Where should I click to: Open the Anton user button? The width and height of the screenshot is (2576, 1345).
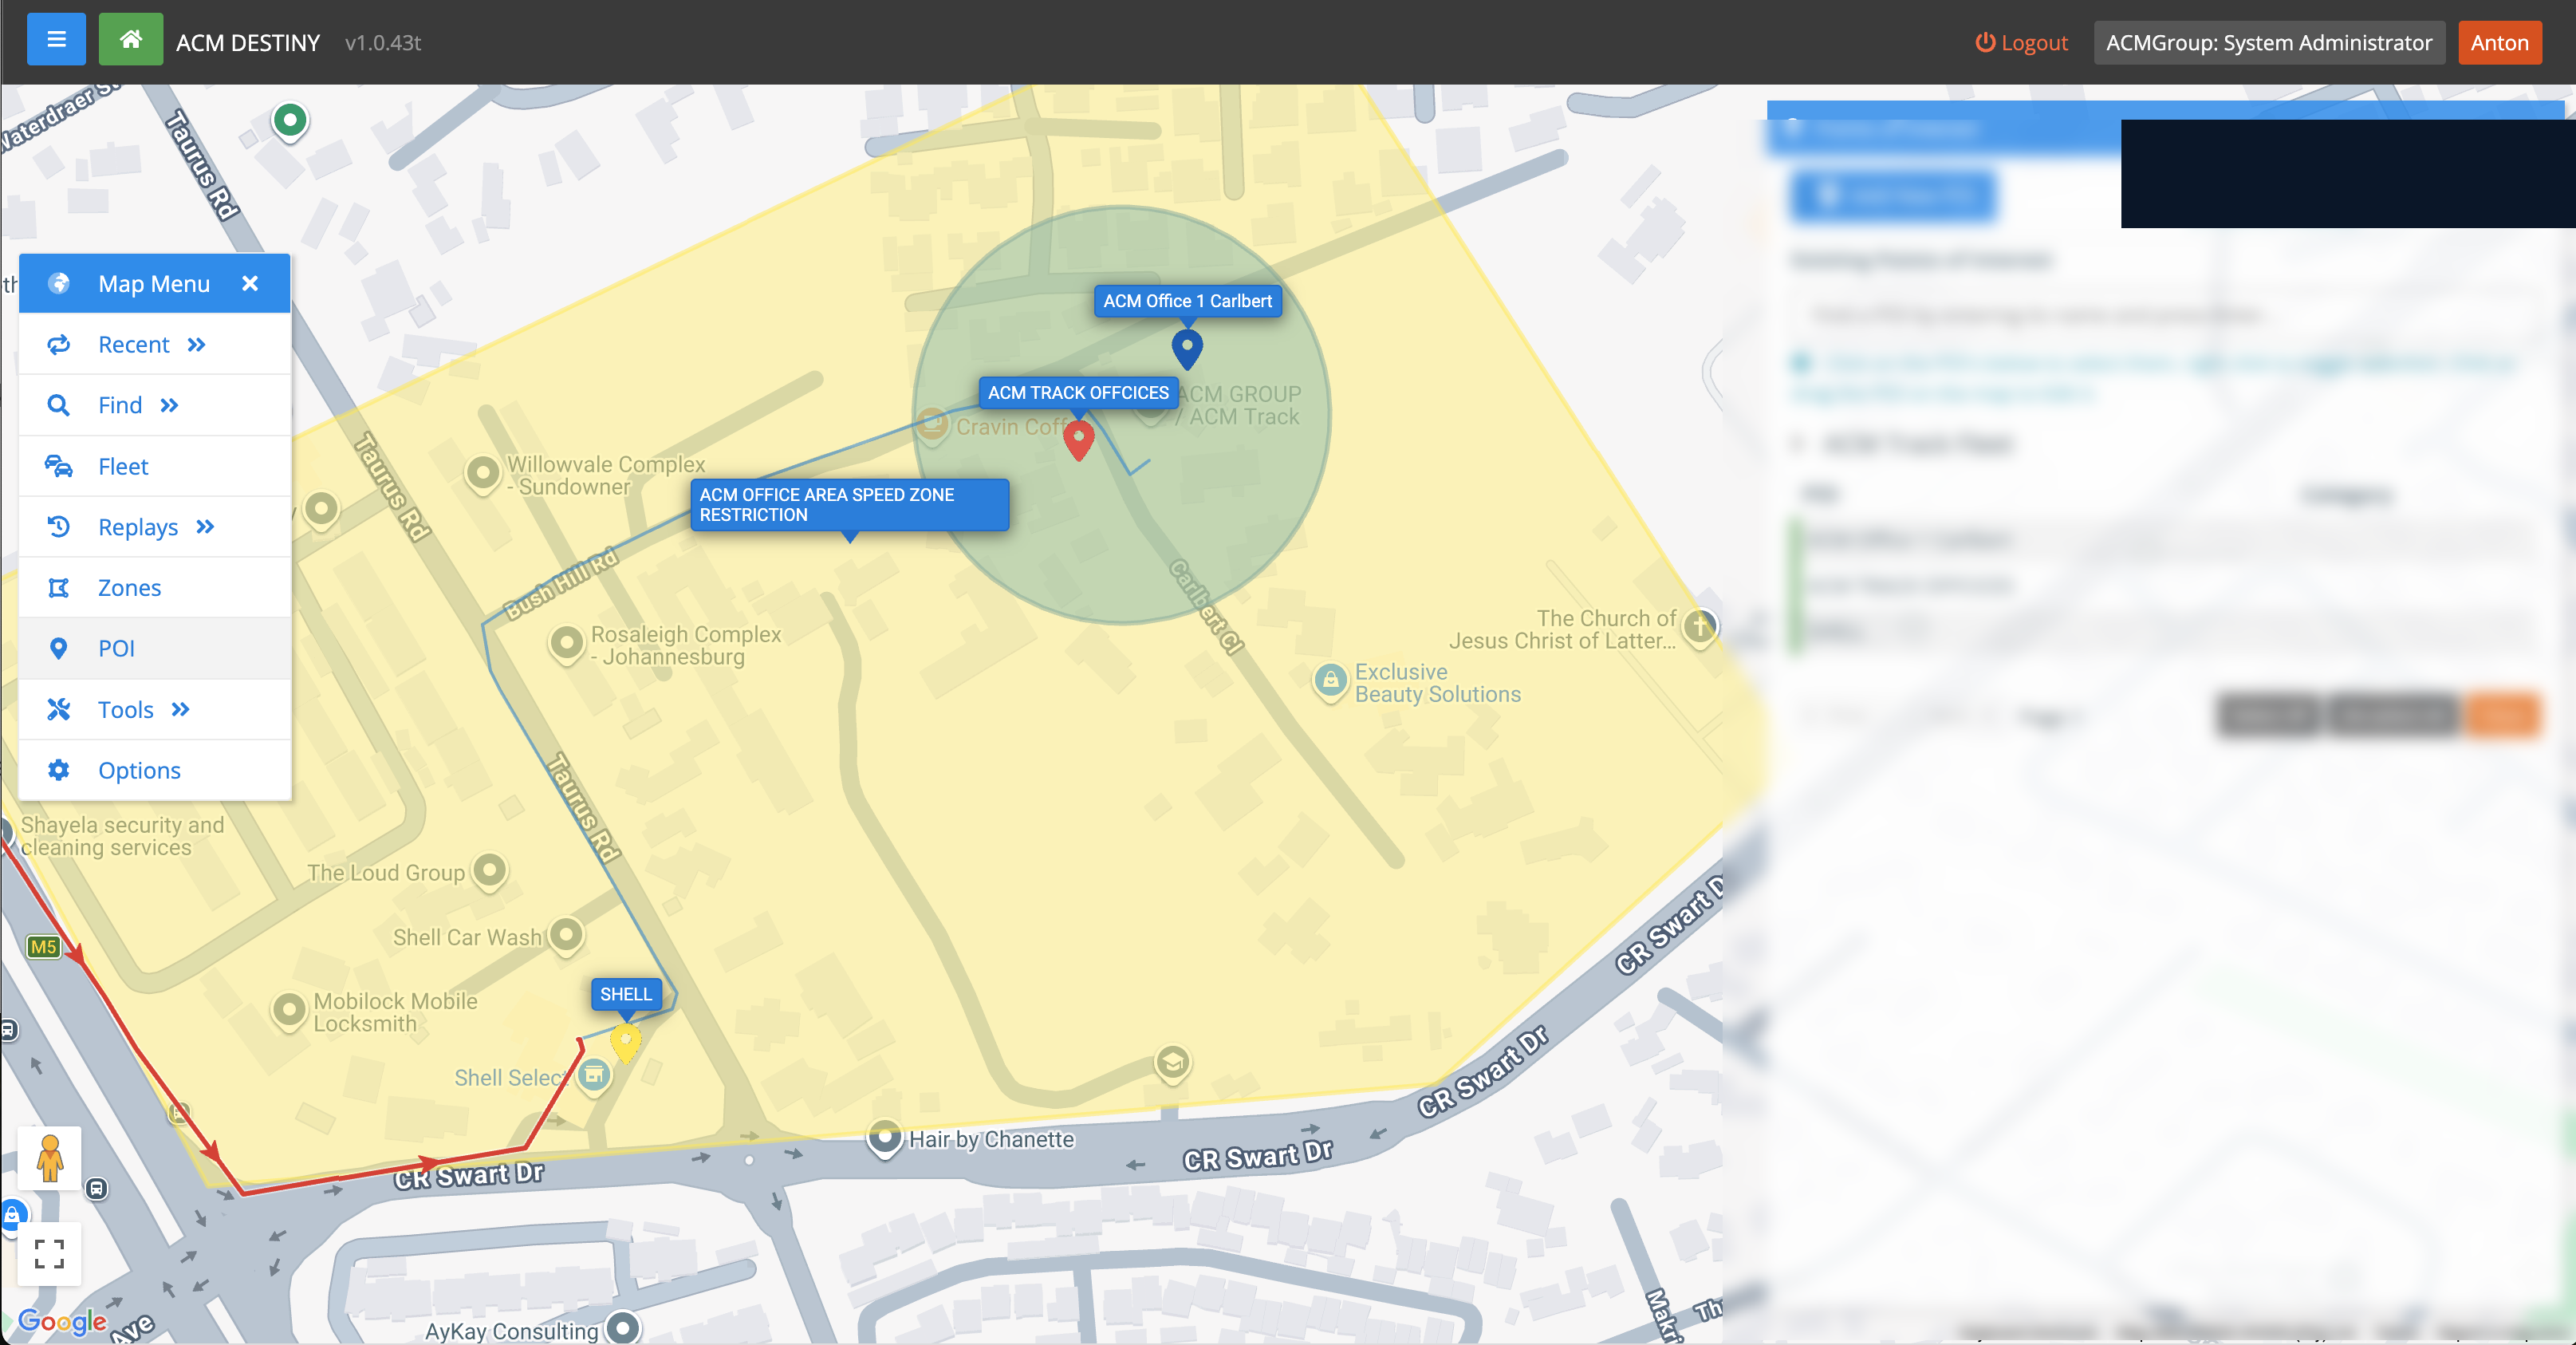2499,42
